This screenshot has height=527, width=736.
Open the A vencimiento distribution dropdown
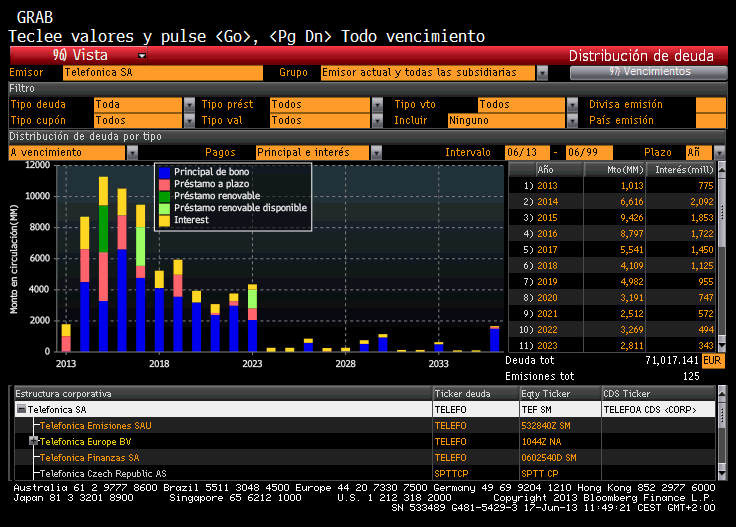coord(132,152)
